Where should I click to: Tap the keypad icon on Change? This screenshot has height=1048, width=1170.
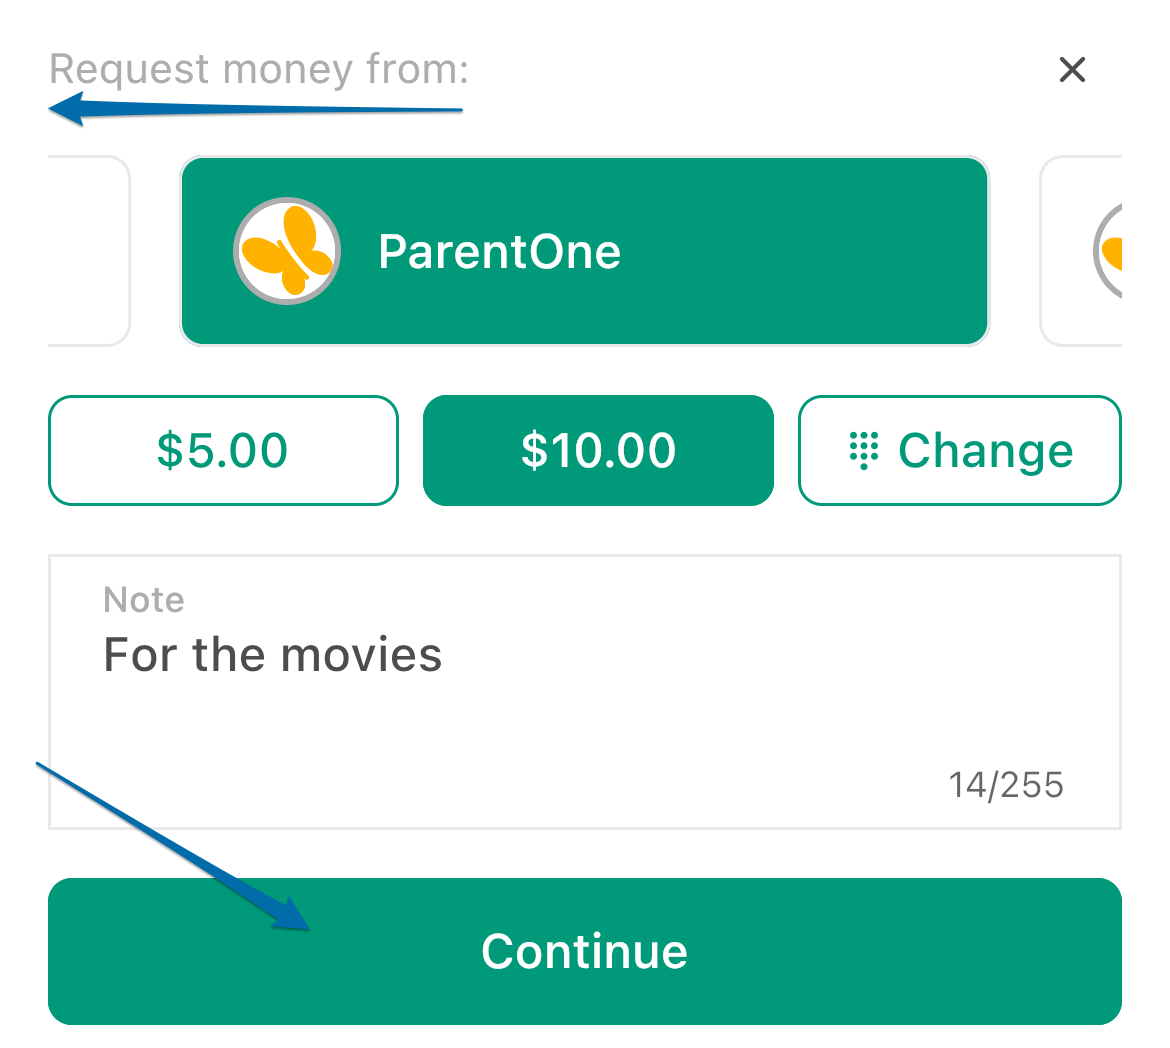863,450
